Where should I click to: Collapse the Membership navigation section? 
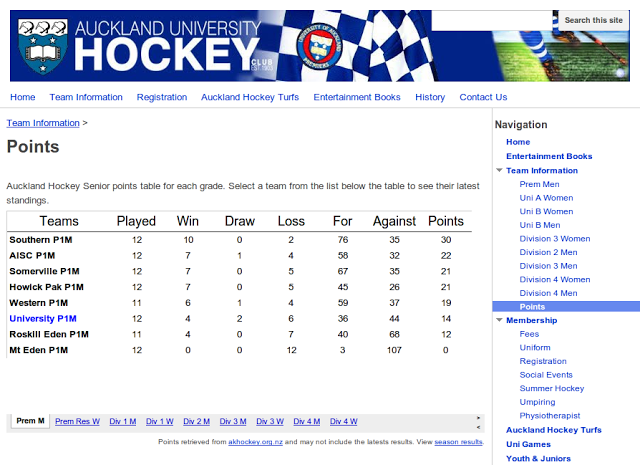pyautogui.click(x=500, y=321)
